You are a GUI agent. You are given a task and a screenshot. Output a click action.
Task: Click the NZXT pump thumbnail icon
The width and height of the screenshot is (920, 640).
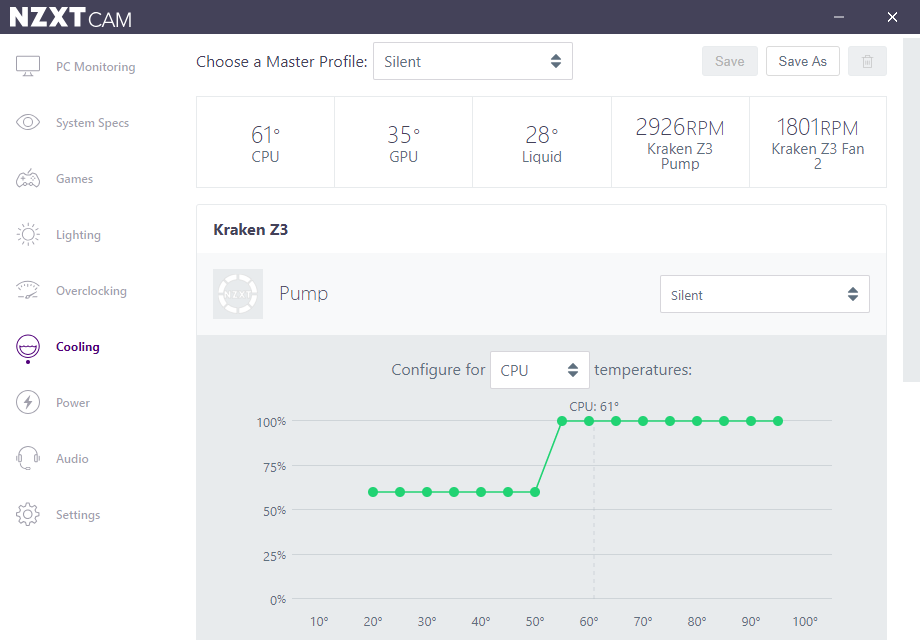tap(238, 294)
